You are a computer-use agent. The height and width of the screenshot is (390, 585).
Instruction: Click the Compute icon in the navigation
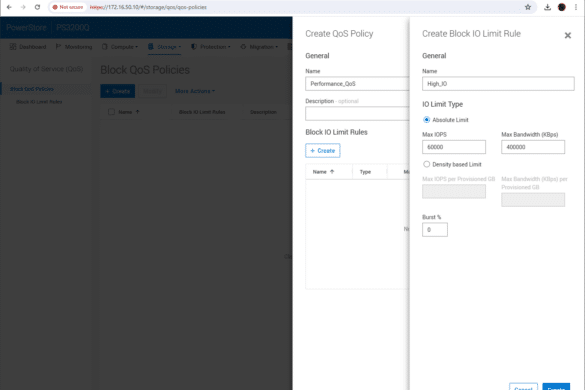(x=104, y=47)
